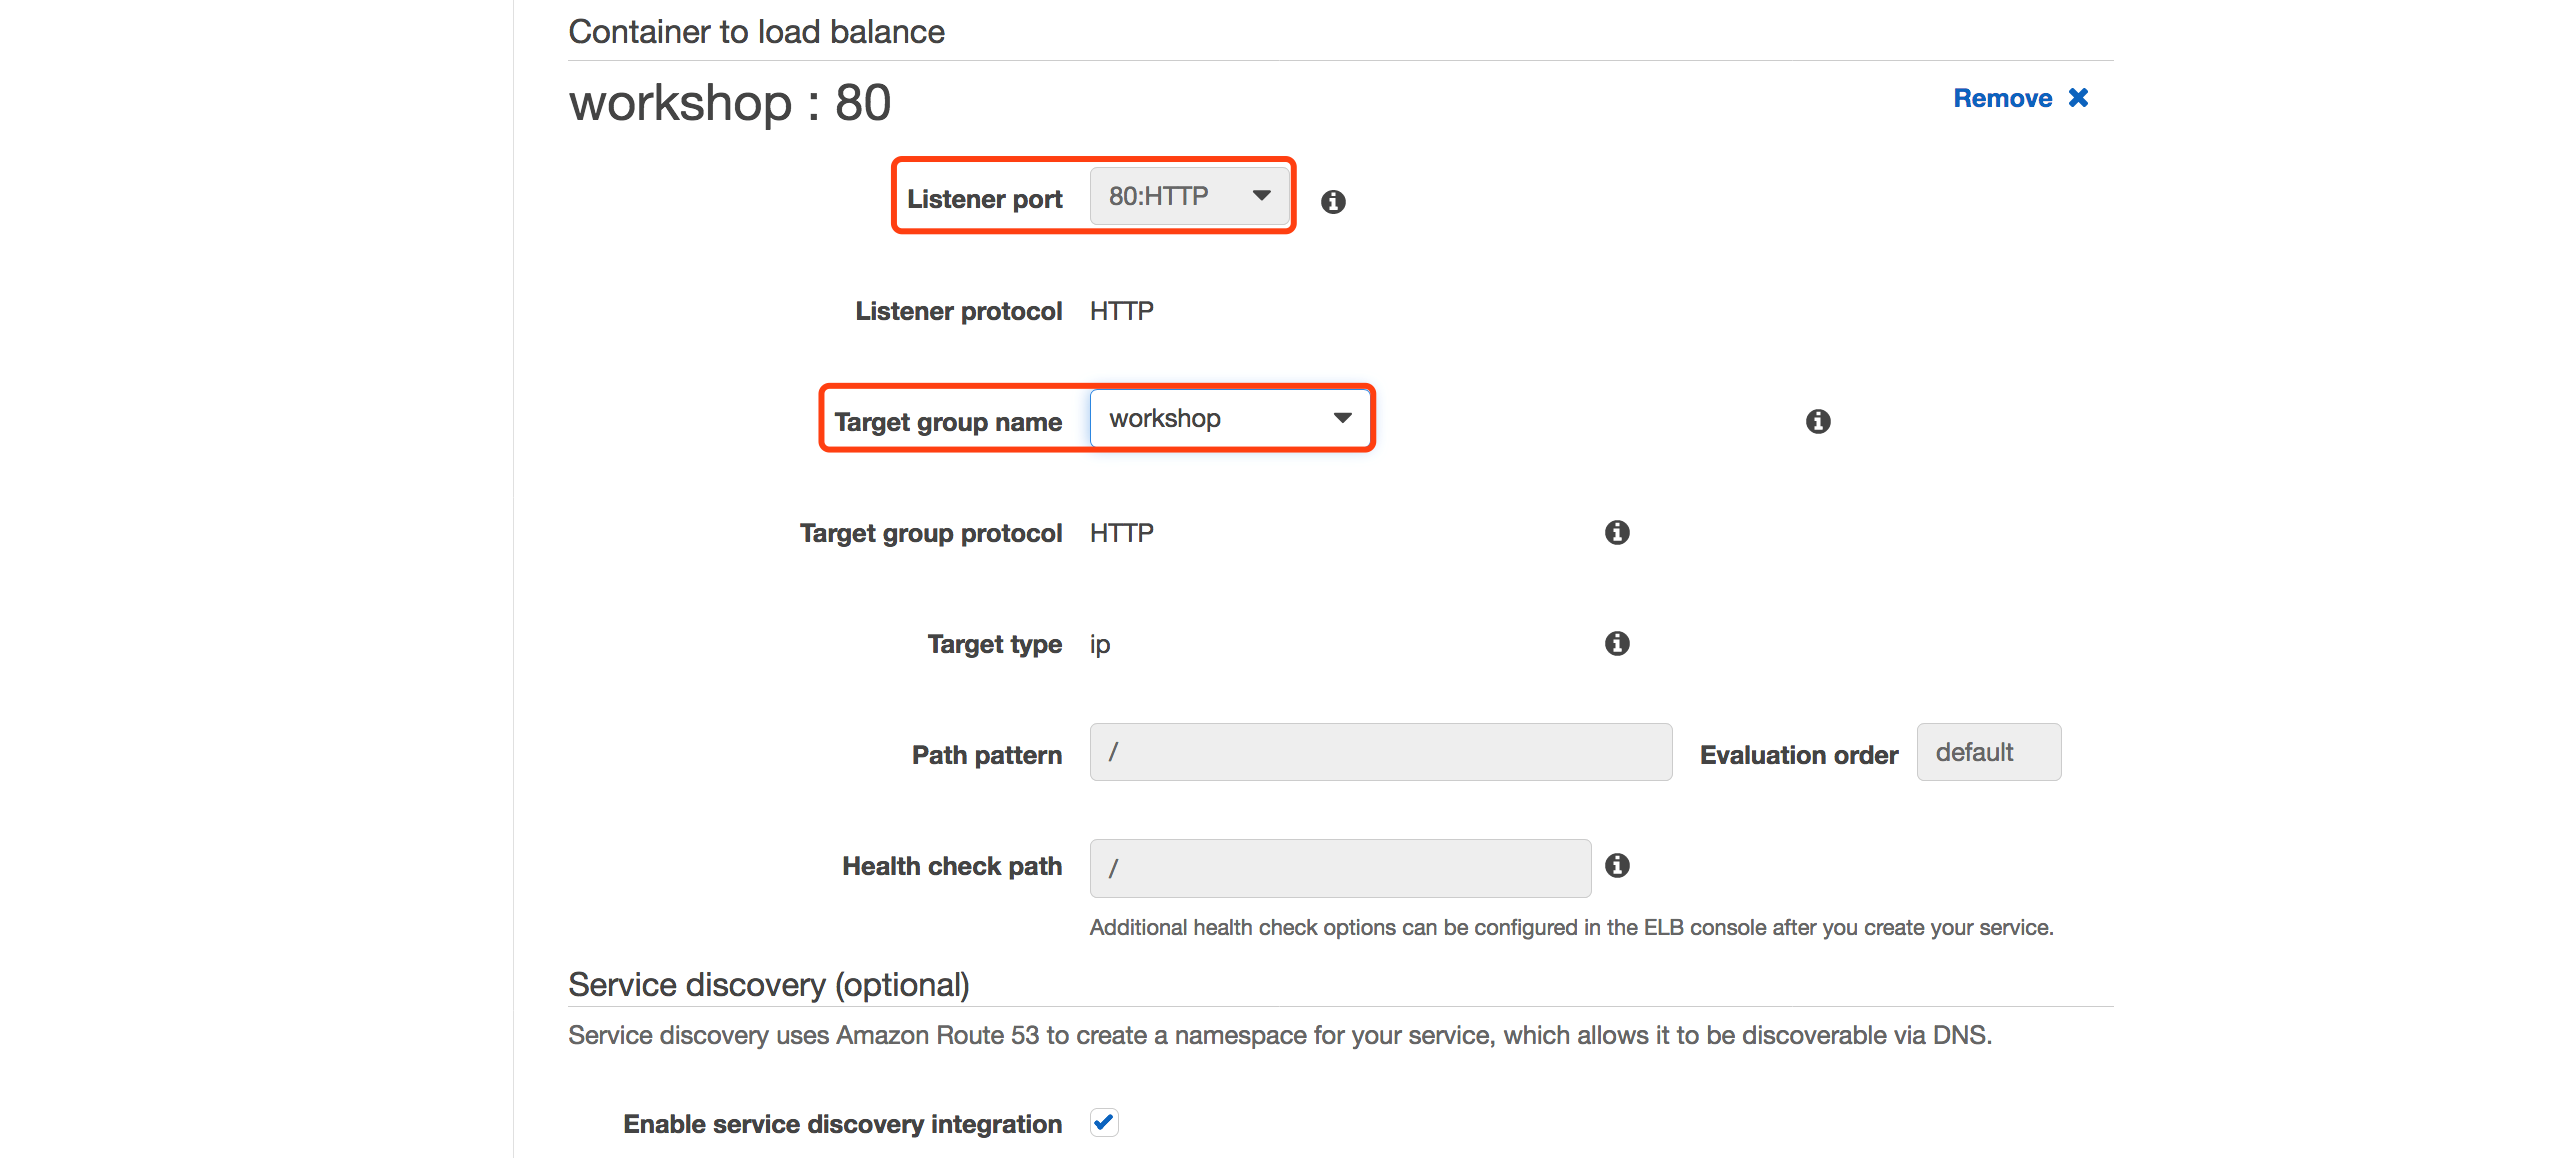Click info icon for Target group name
This screenshot has width=2558, height=1158.
[x=1818, y=422]
